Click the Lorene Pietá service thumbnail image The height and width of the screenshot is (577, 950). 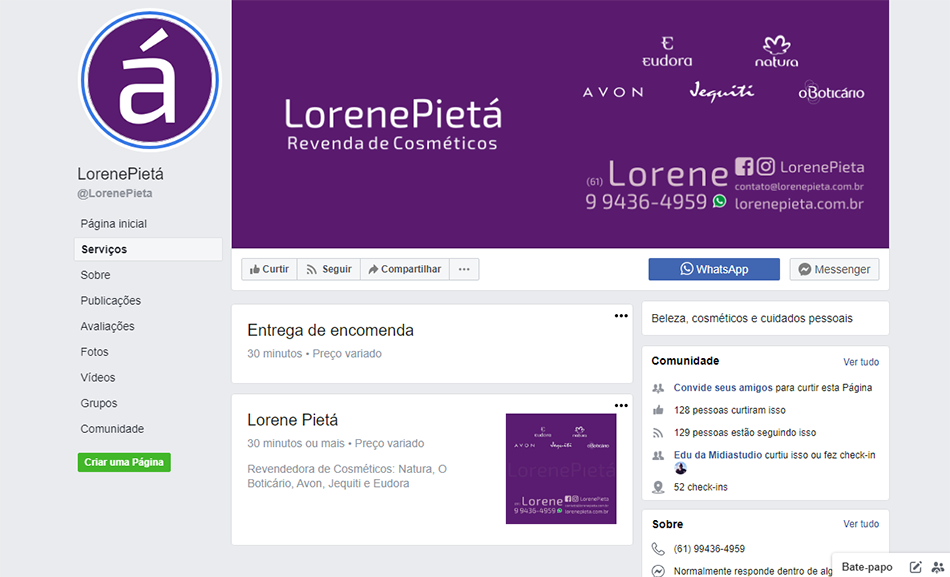pyautogui.click(x=560, y=468)
